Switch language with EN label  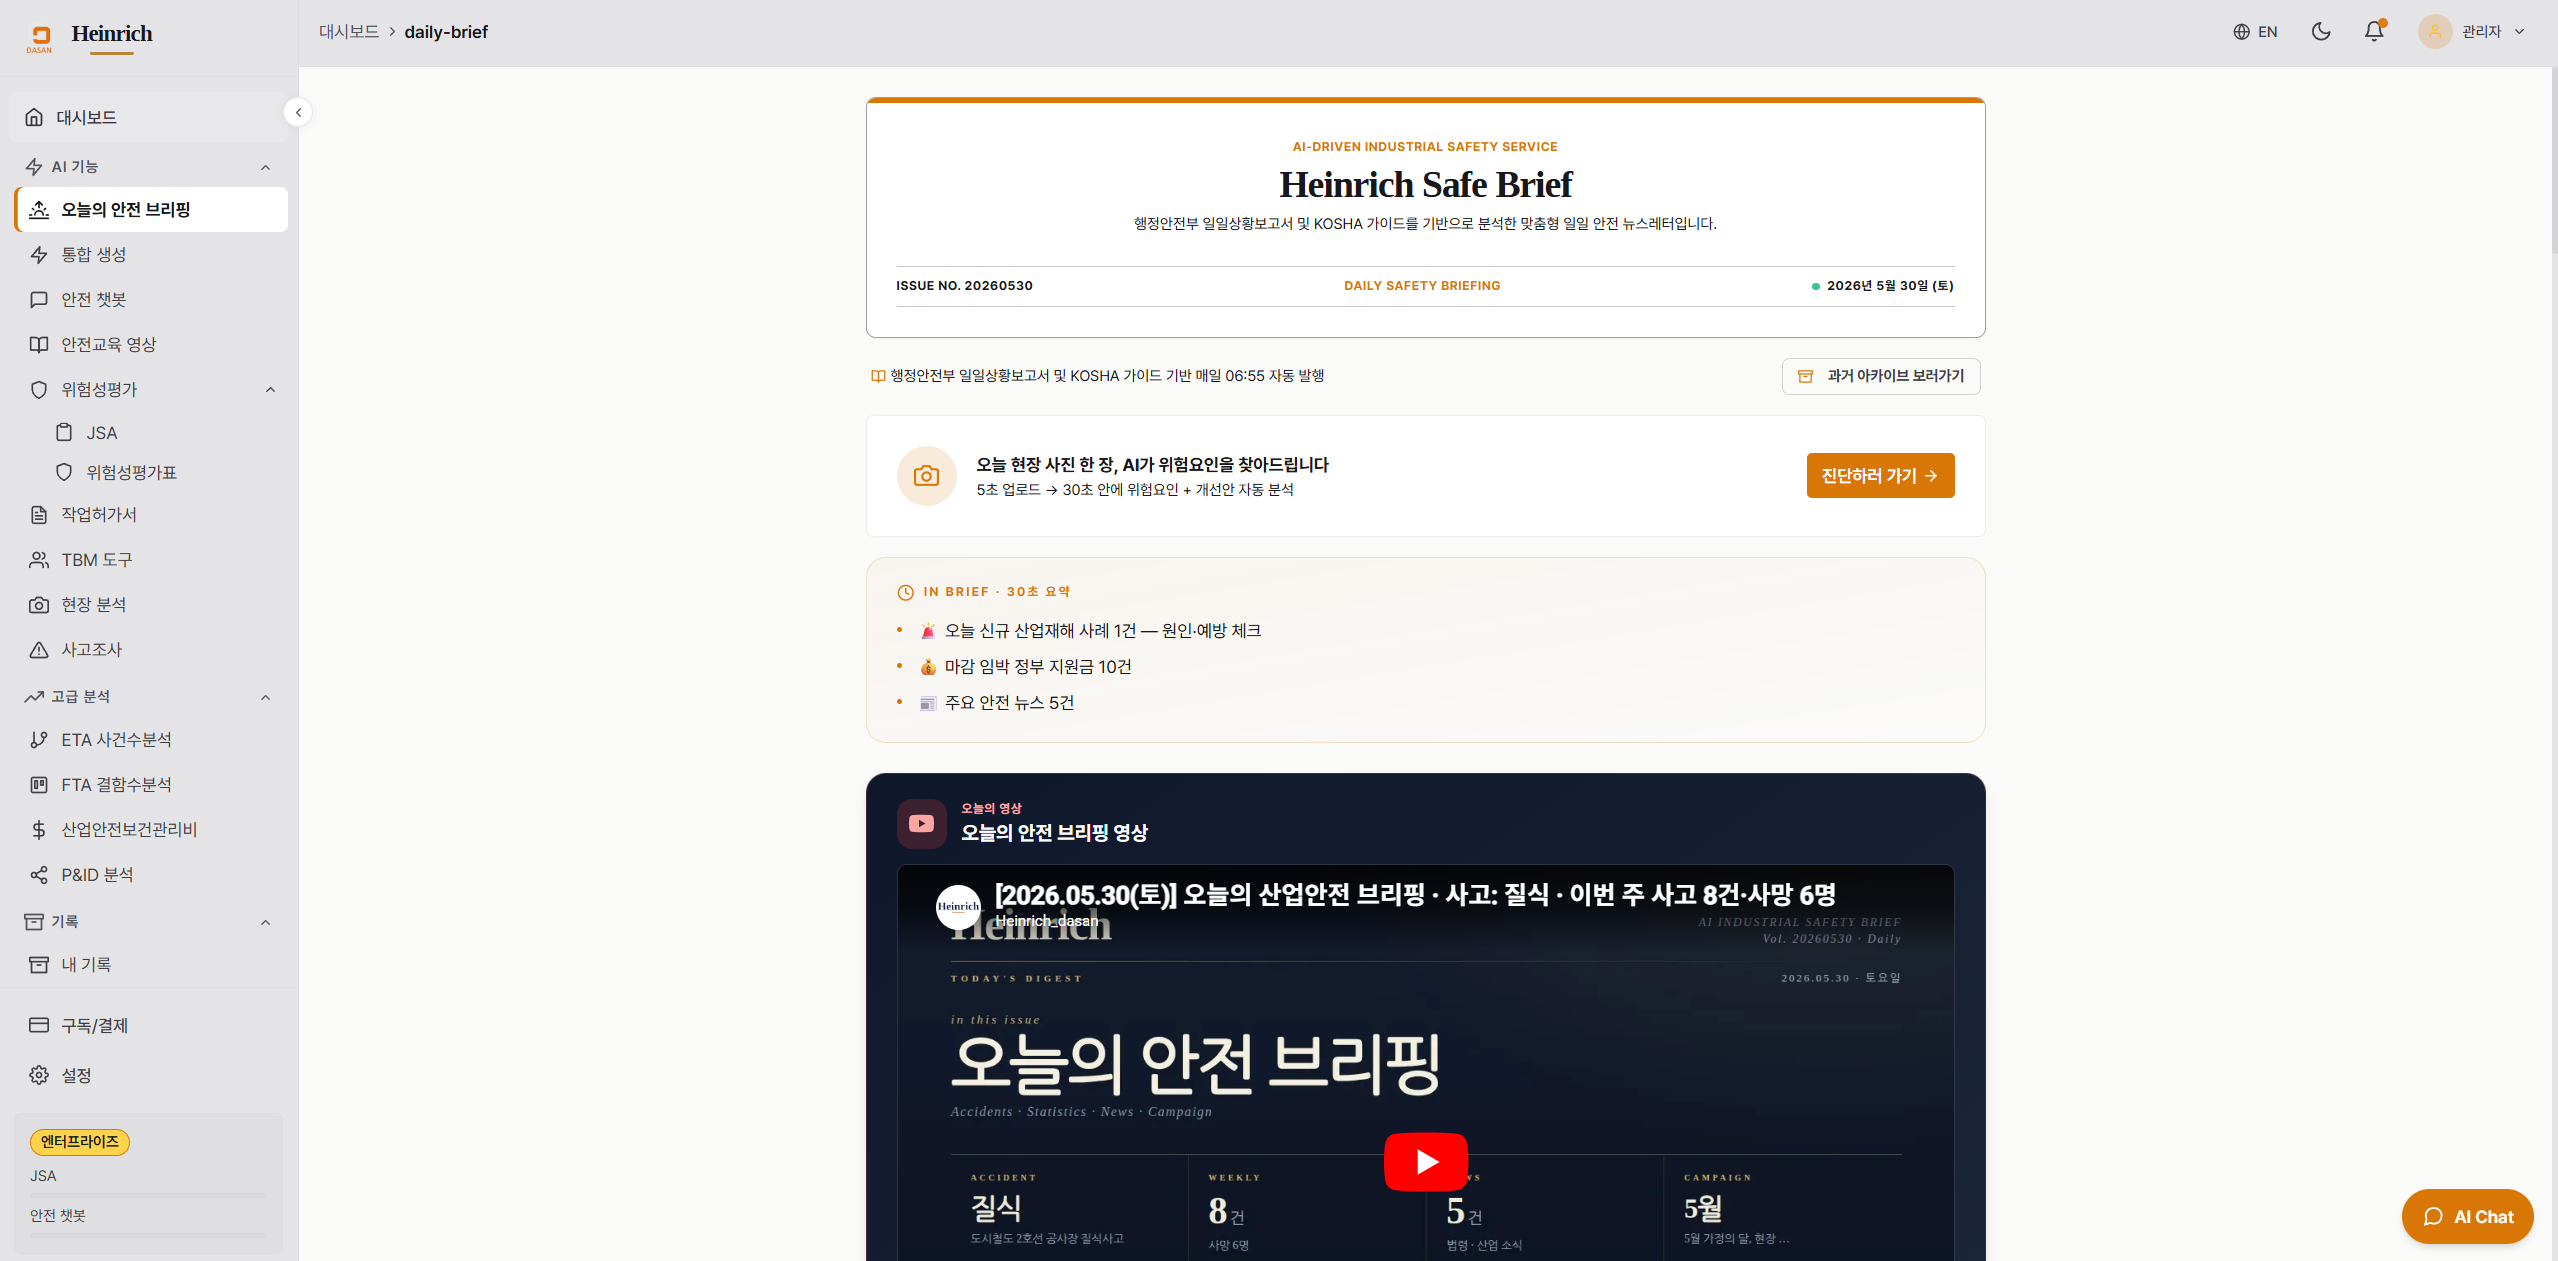(2267, 32)
